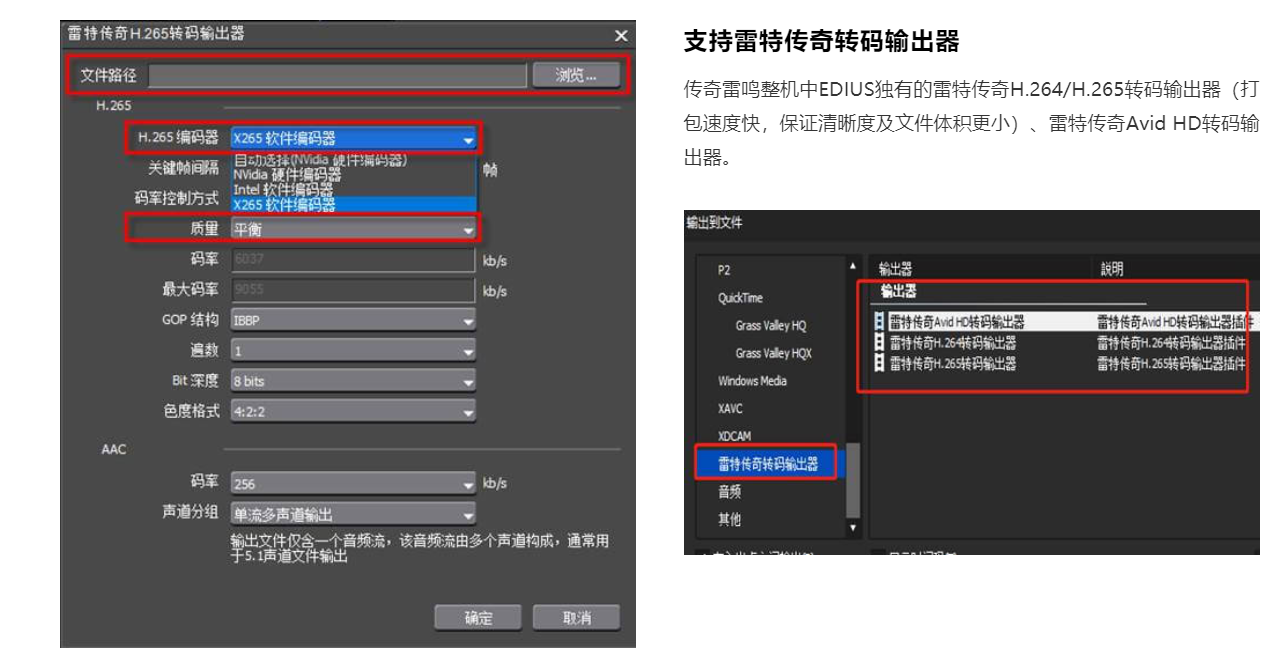Click the 确定 button

(x=478, y=618)
